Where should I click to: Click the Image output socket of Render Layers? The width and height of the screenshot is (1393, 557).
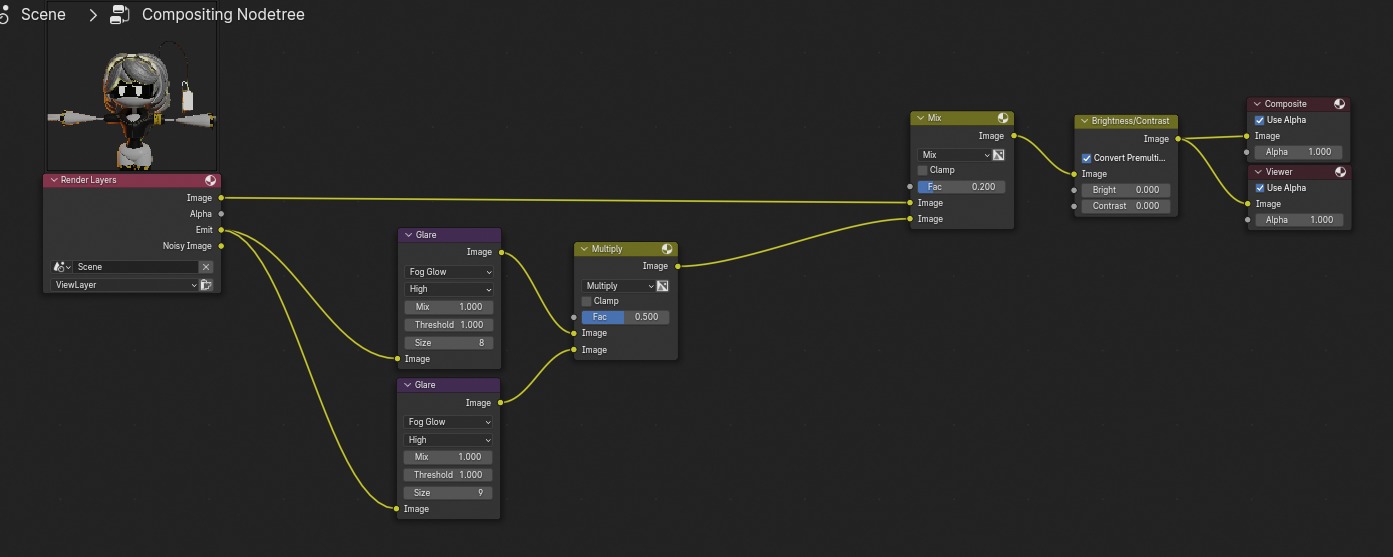pos(221,198)
